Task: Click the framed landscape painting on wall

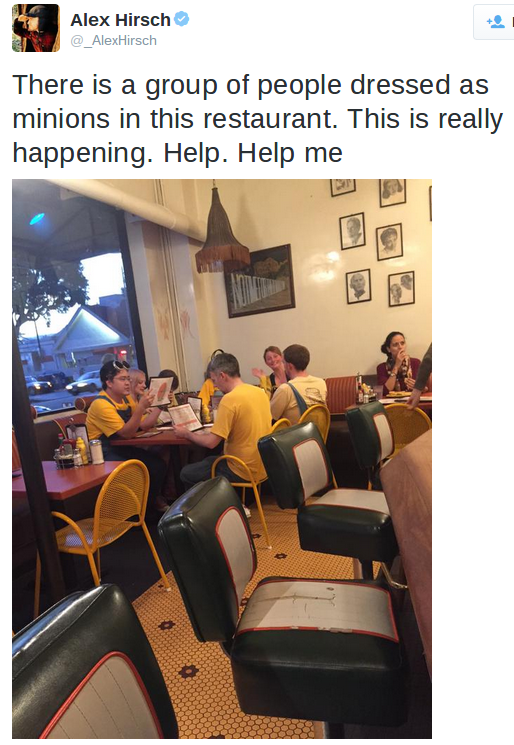Action: click(260, 280)
